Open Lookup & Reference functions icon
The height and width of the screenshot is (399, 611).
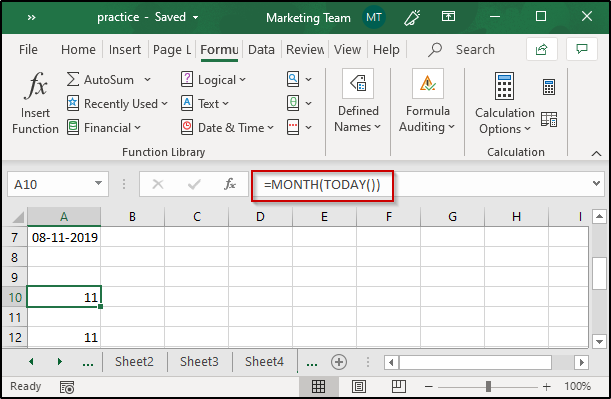click(293, 79)
